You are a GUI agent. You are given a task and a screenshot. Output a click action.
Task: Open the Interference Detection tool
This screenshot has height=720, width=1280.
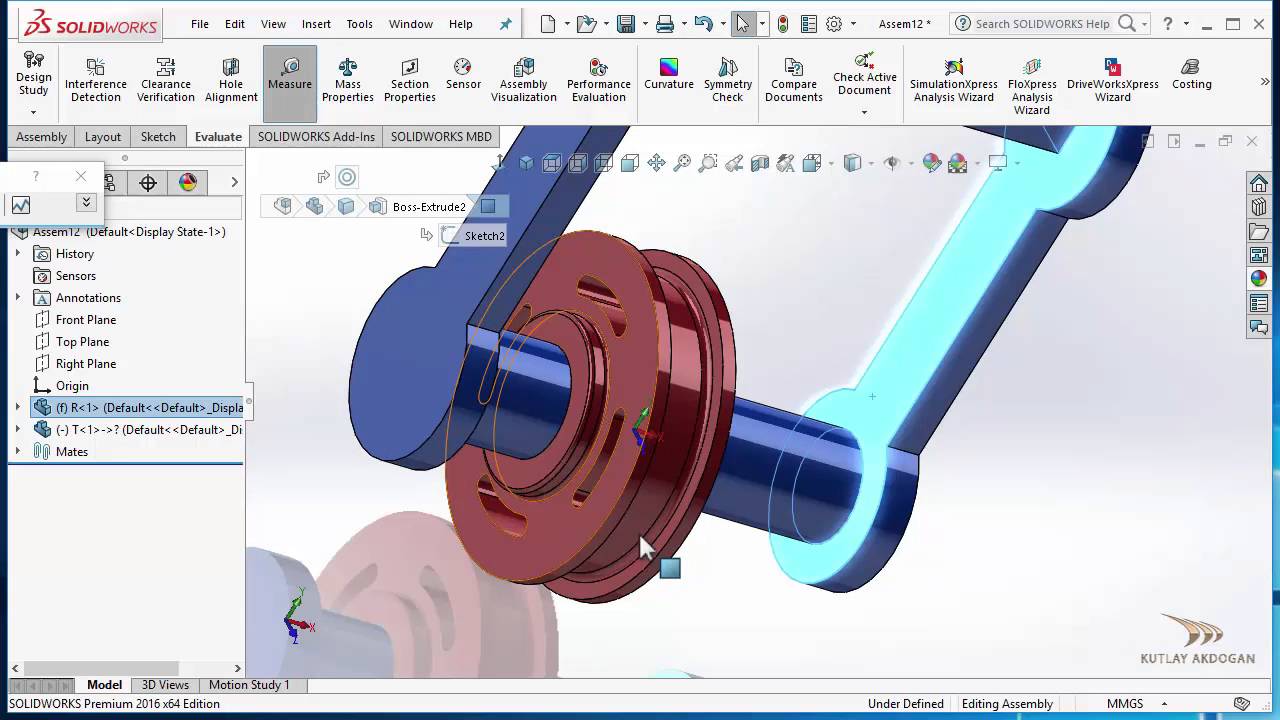(96, 79)
